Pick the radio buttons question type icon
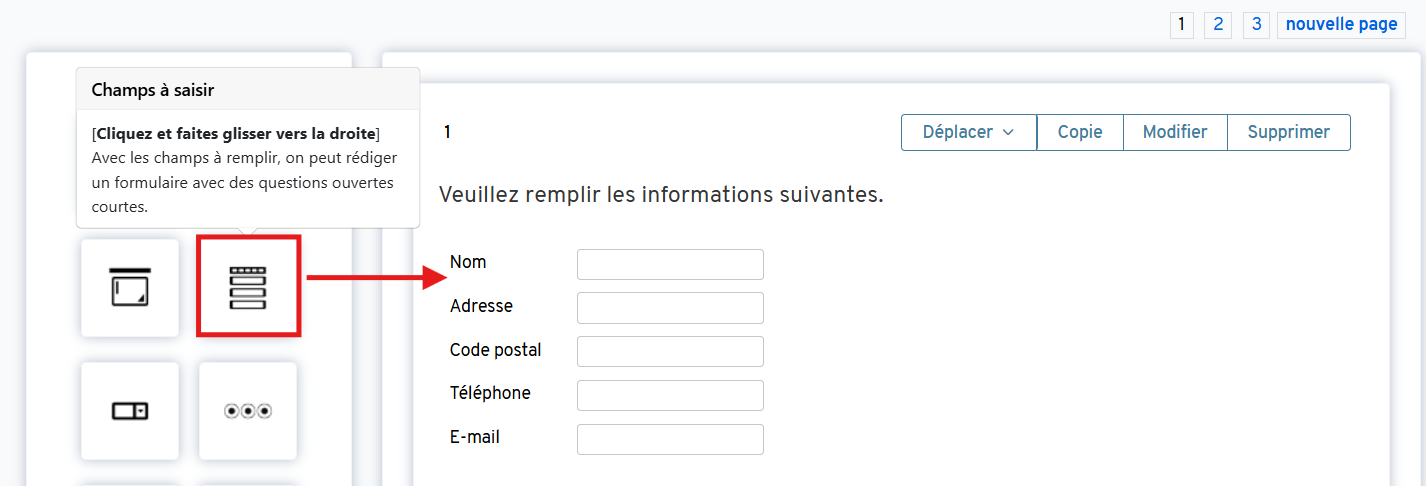This screenshot has height=486, width=1426. click(248, 411)
